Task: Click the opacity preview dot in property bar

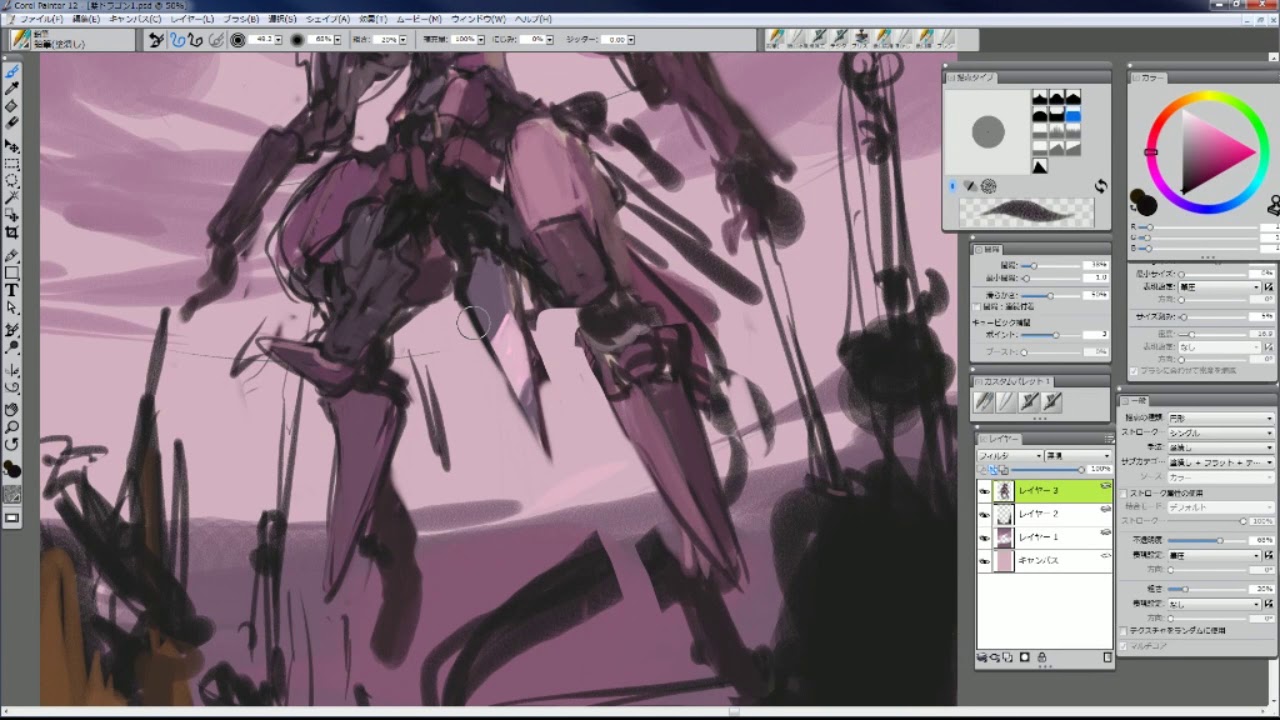Action: coord(297,40)
